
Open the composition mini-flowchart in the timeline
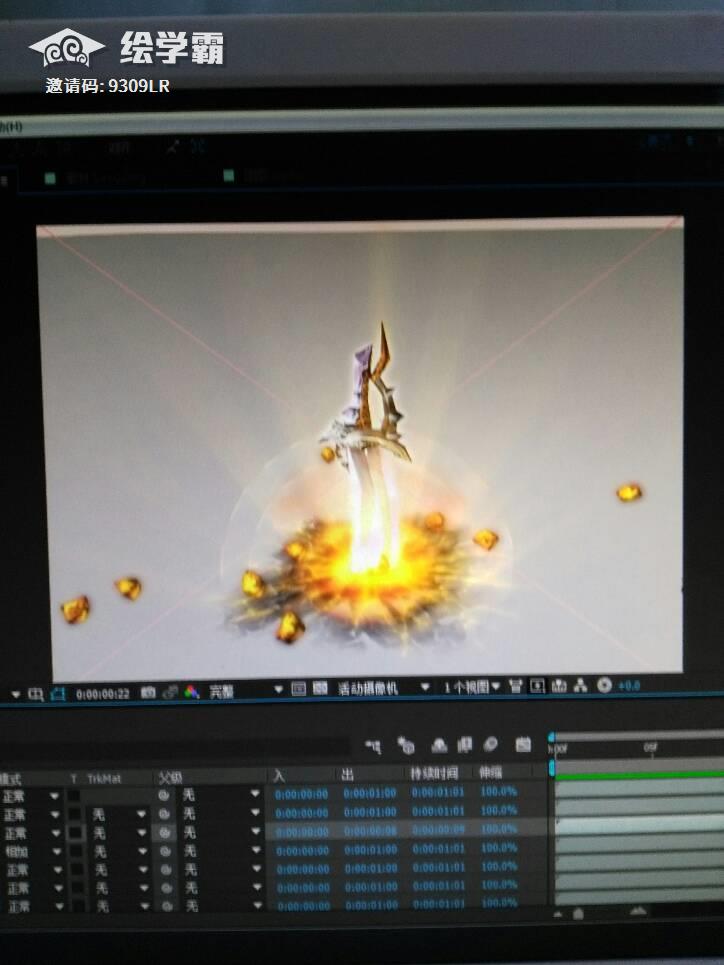pos(373,747)
